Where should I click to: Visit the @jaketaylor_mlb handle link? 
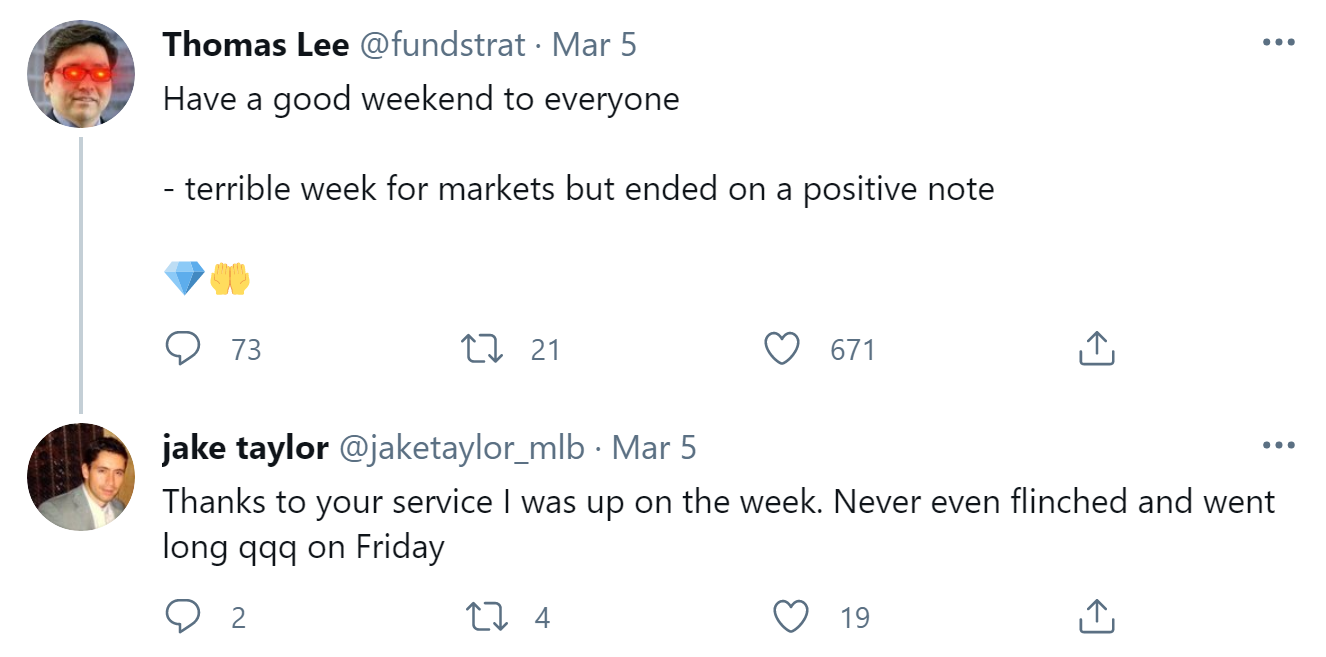tap(462, 447)
